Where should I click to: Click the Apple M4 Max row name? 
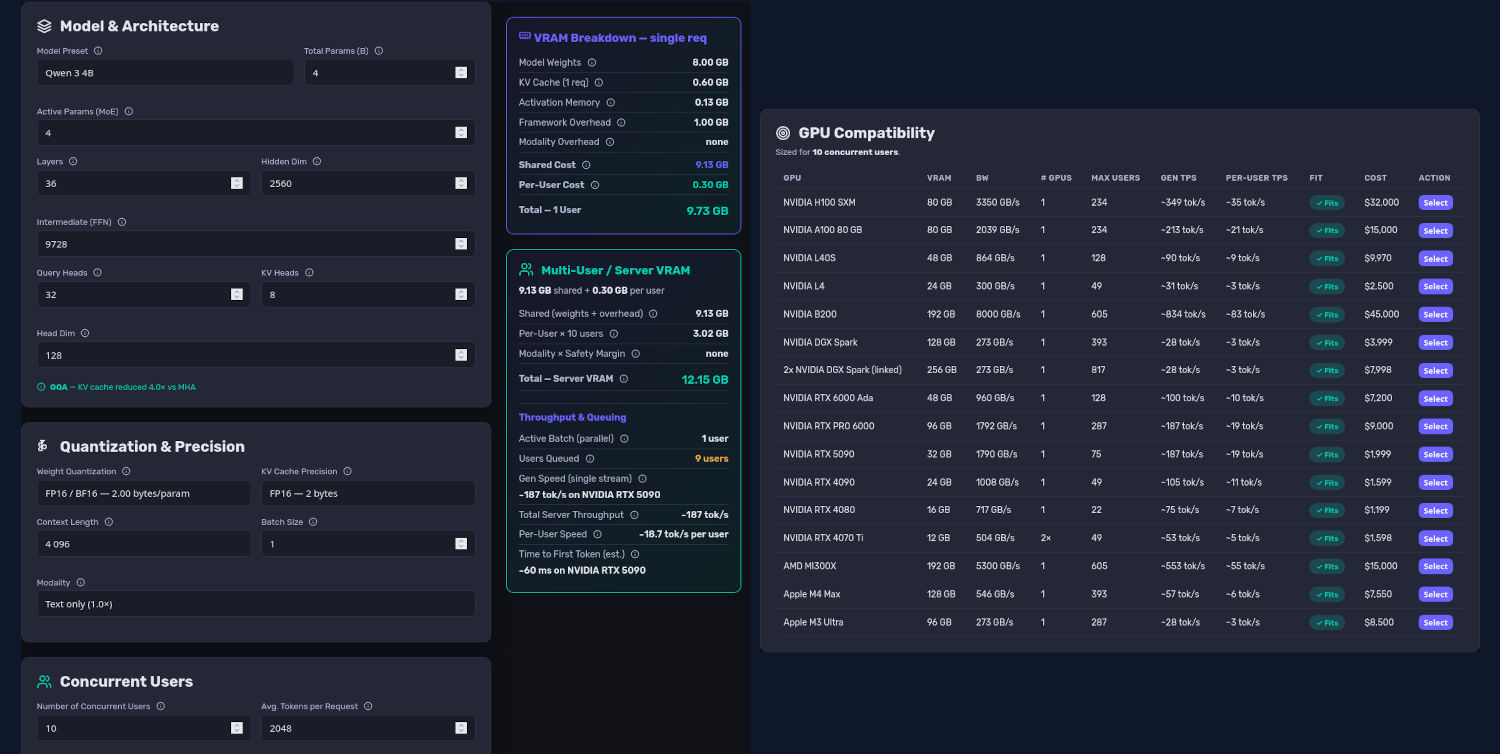(x=811, y=595)
